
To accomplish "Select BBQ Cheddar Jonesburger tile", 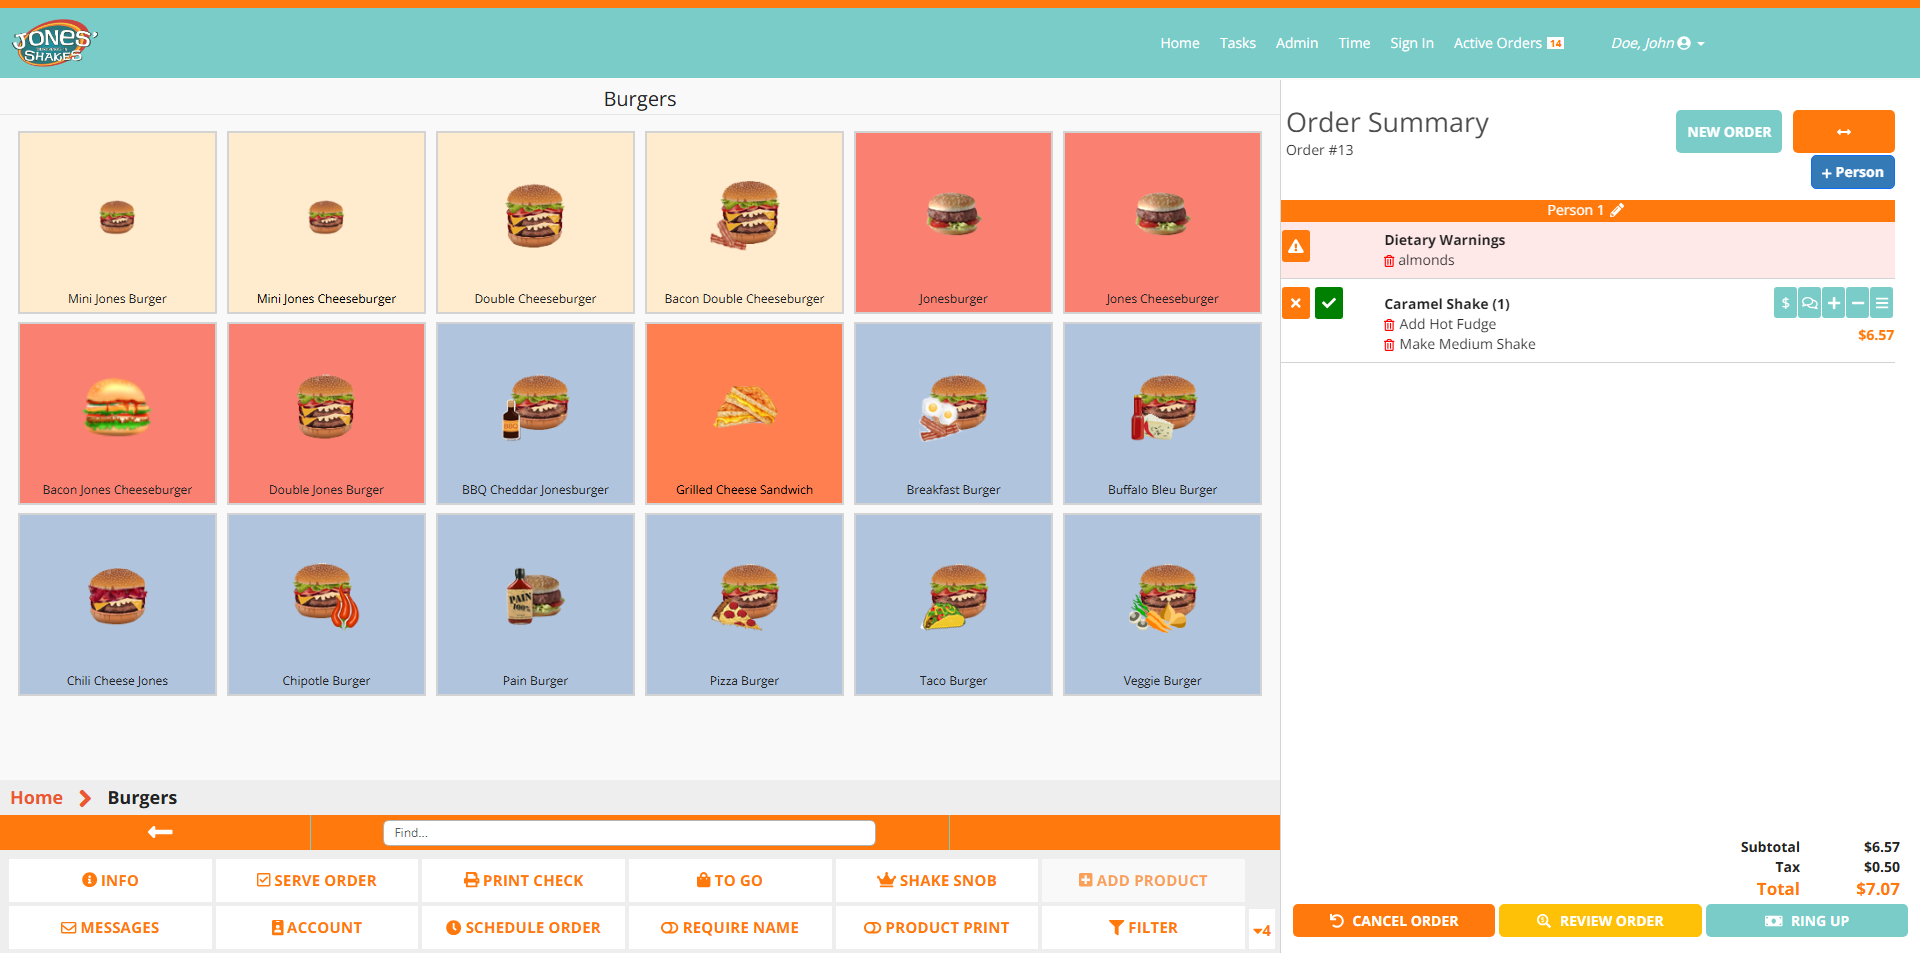I will (535, 413).
